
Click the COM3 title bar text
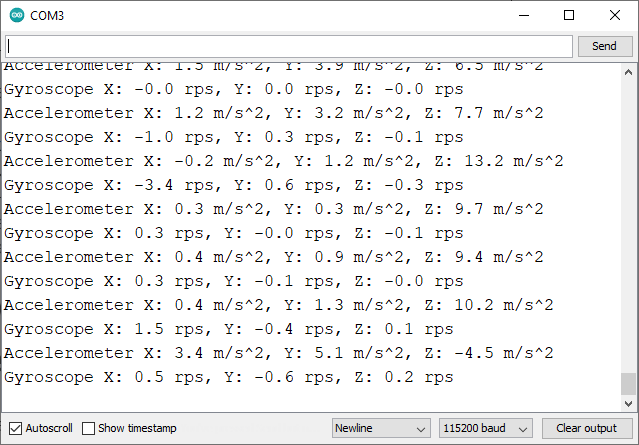point(47,15)
